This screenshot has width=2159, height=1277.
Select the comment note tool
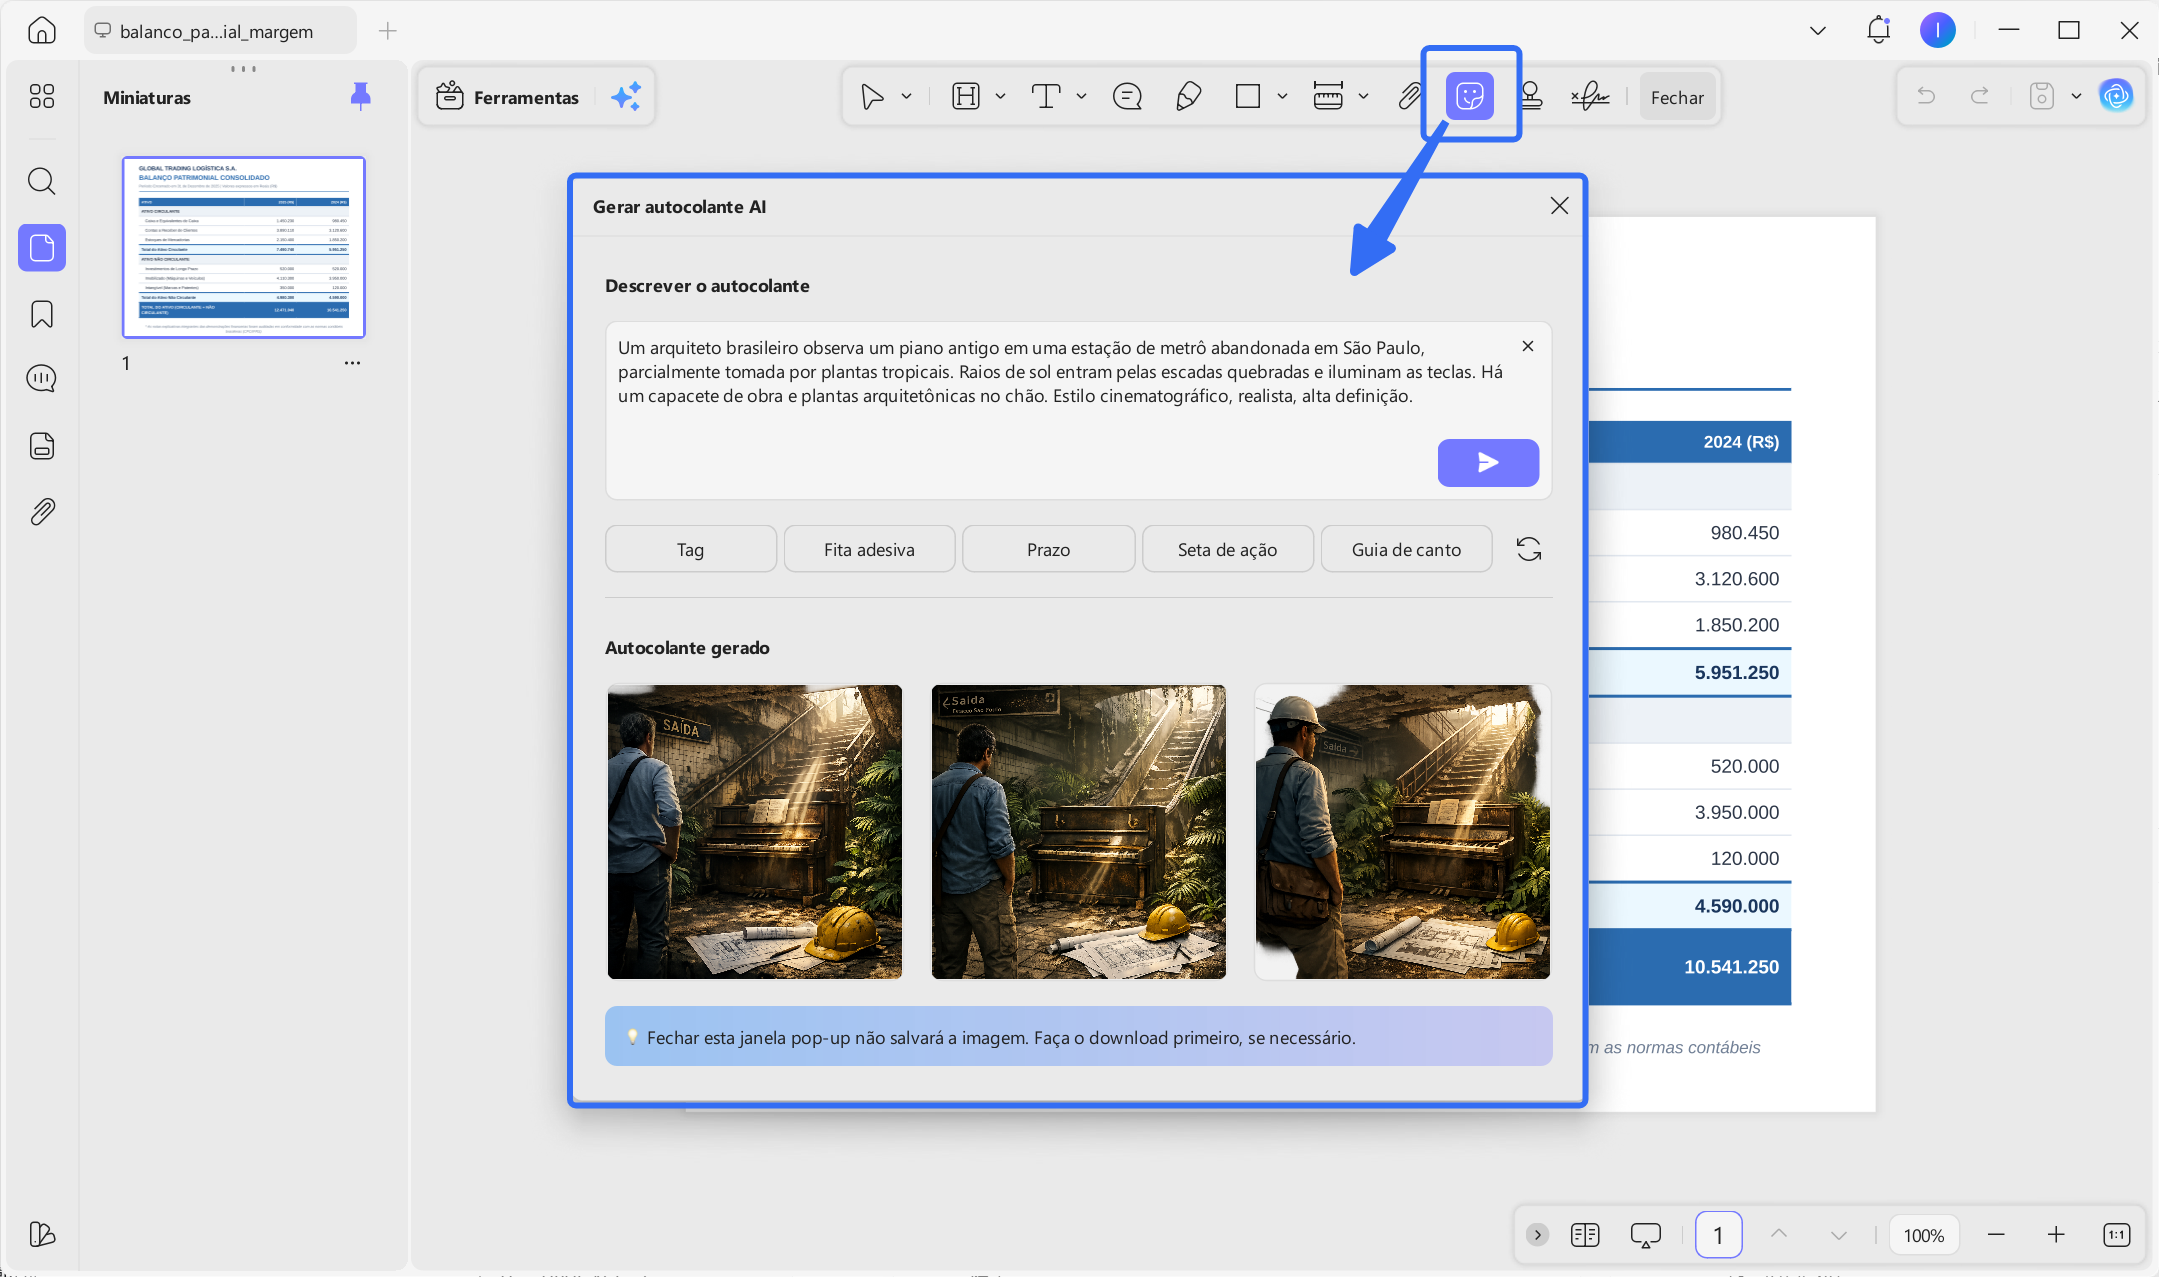coord(1127,96)
